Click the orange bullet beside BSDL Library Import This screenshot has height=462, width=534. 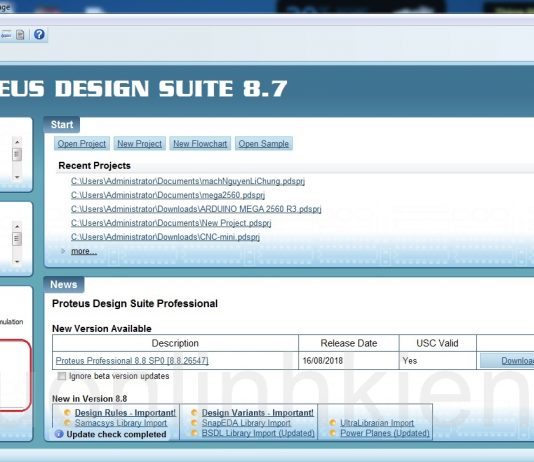point(194,433)
